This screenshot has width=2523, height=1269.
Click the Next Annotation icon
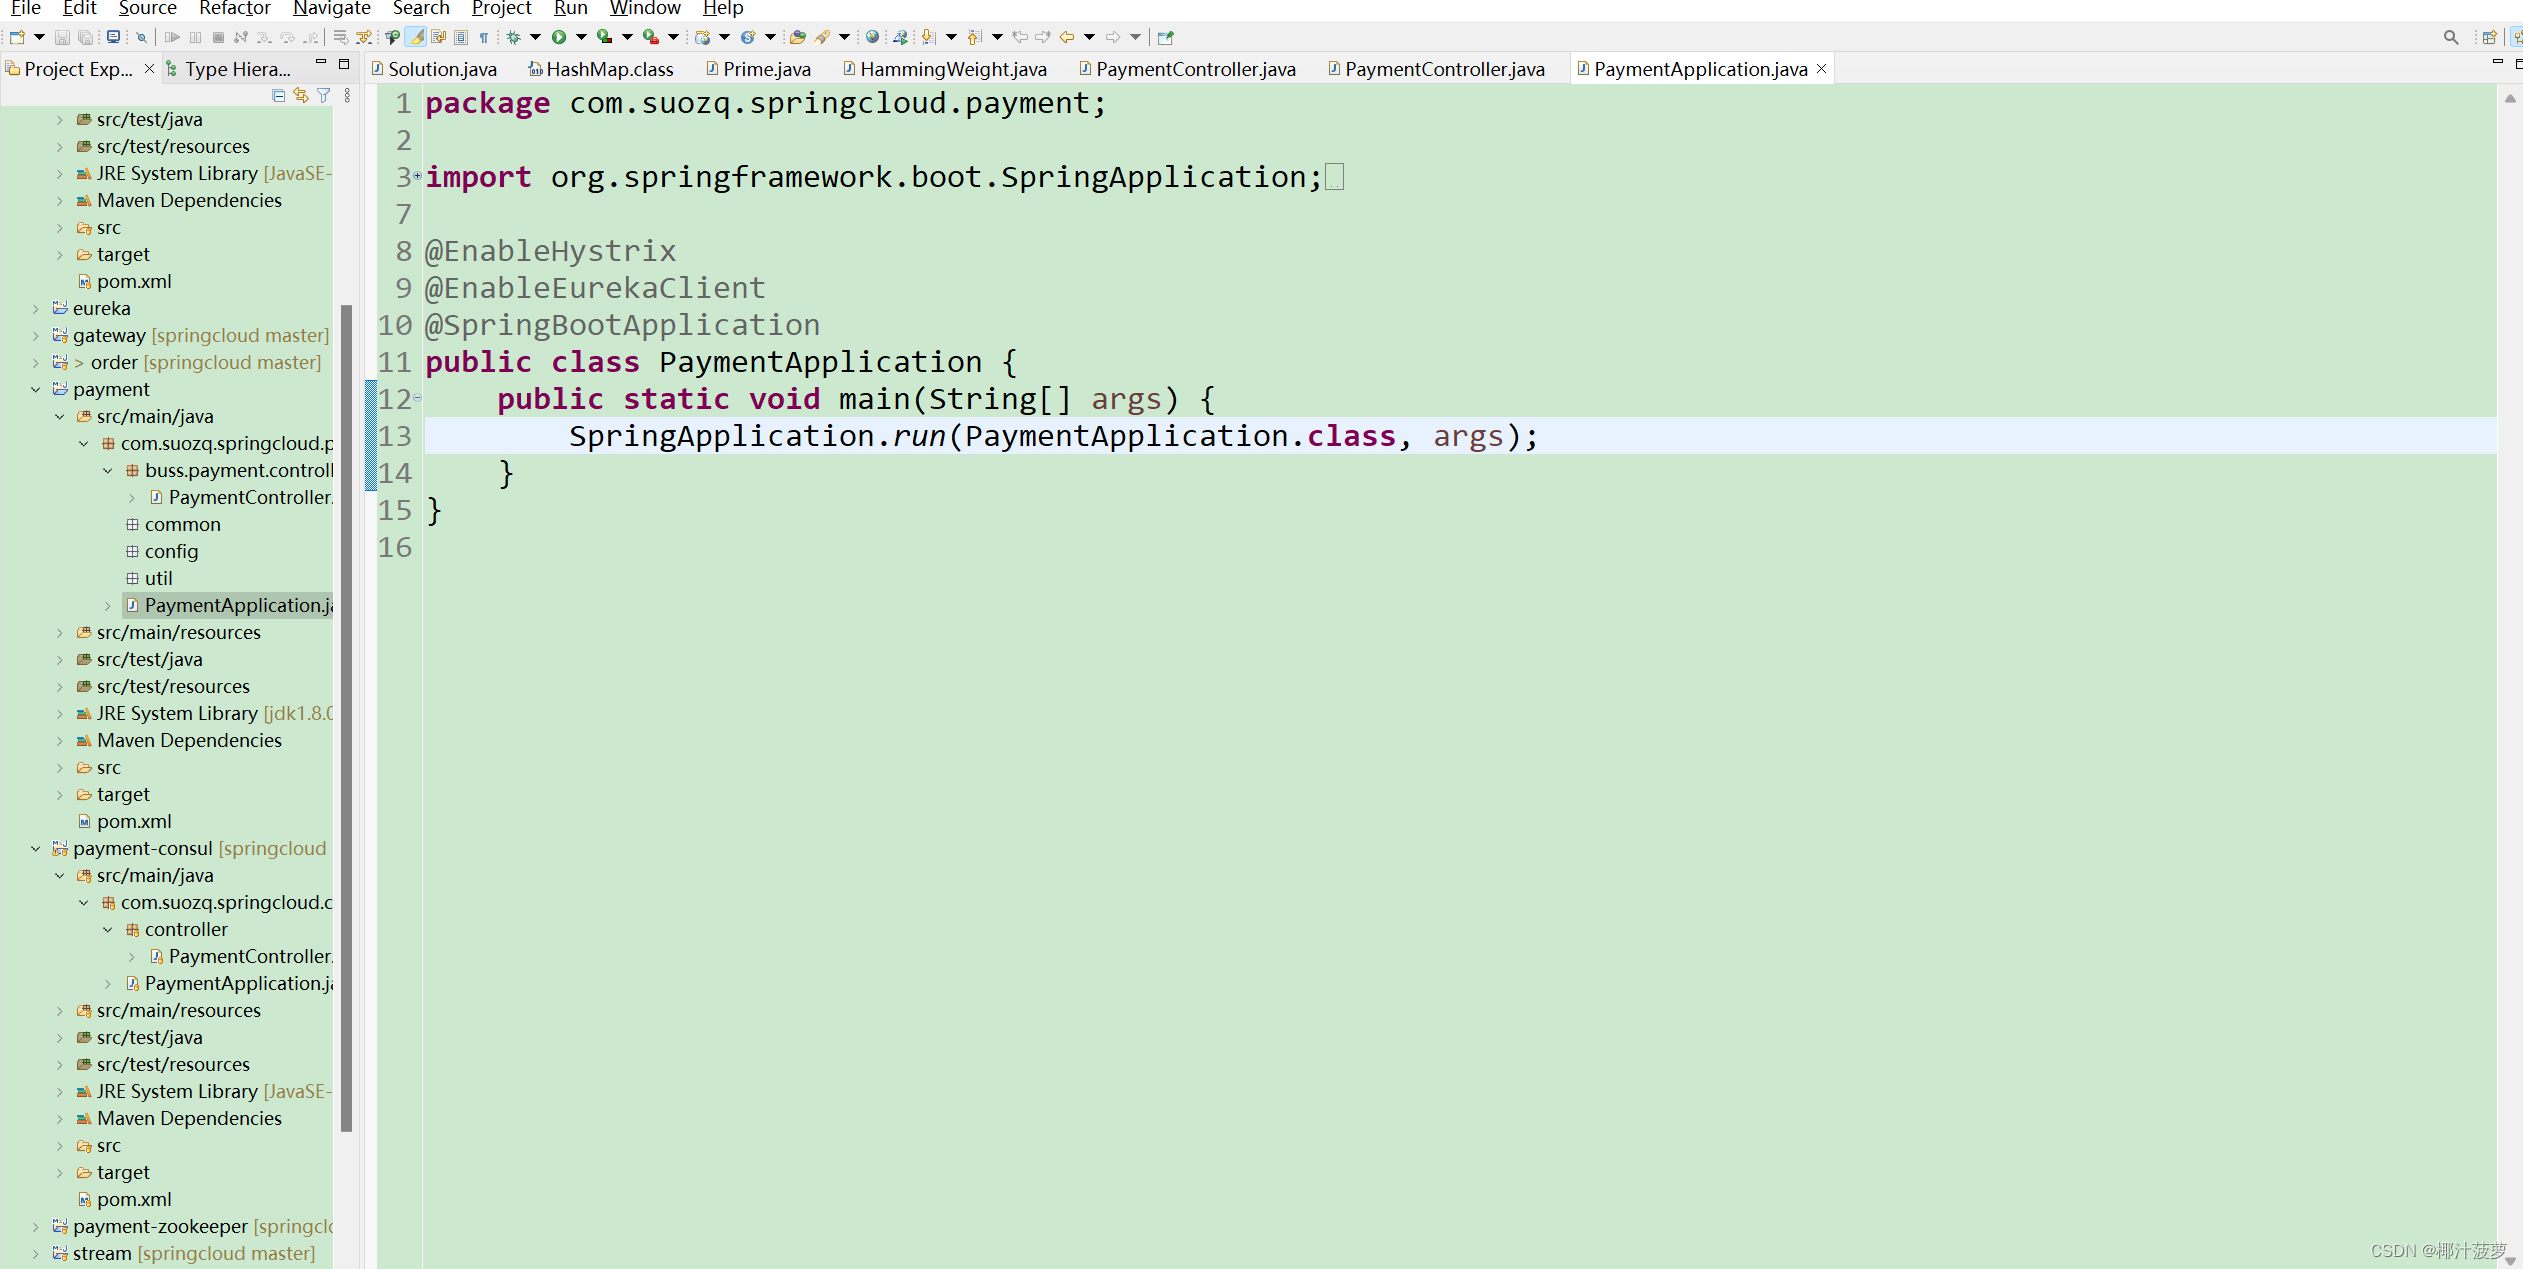tap(928, 37)
